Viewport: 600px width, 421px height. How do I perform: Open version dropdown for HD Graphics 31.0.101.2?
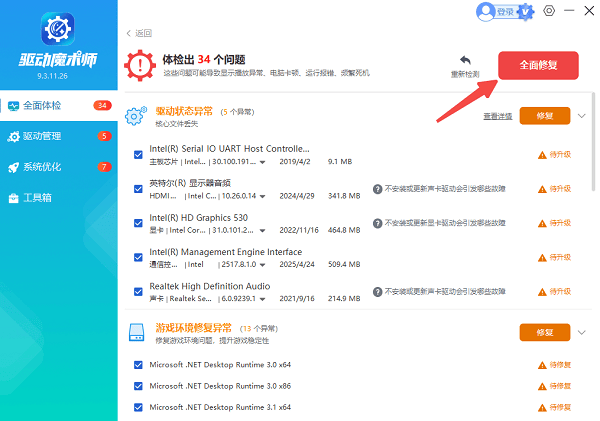262,231
